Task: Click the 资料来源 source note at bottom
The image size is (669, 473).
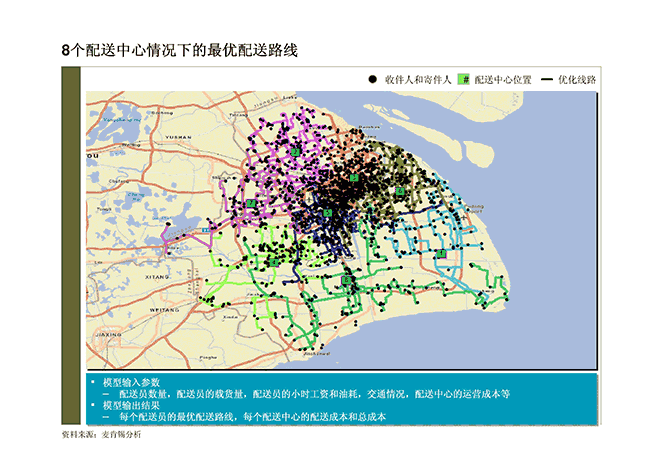Action: (x=101, y=435)
